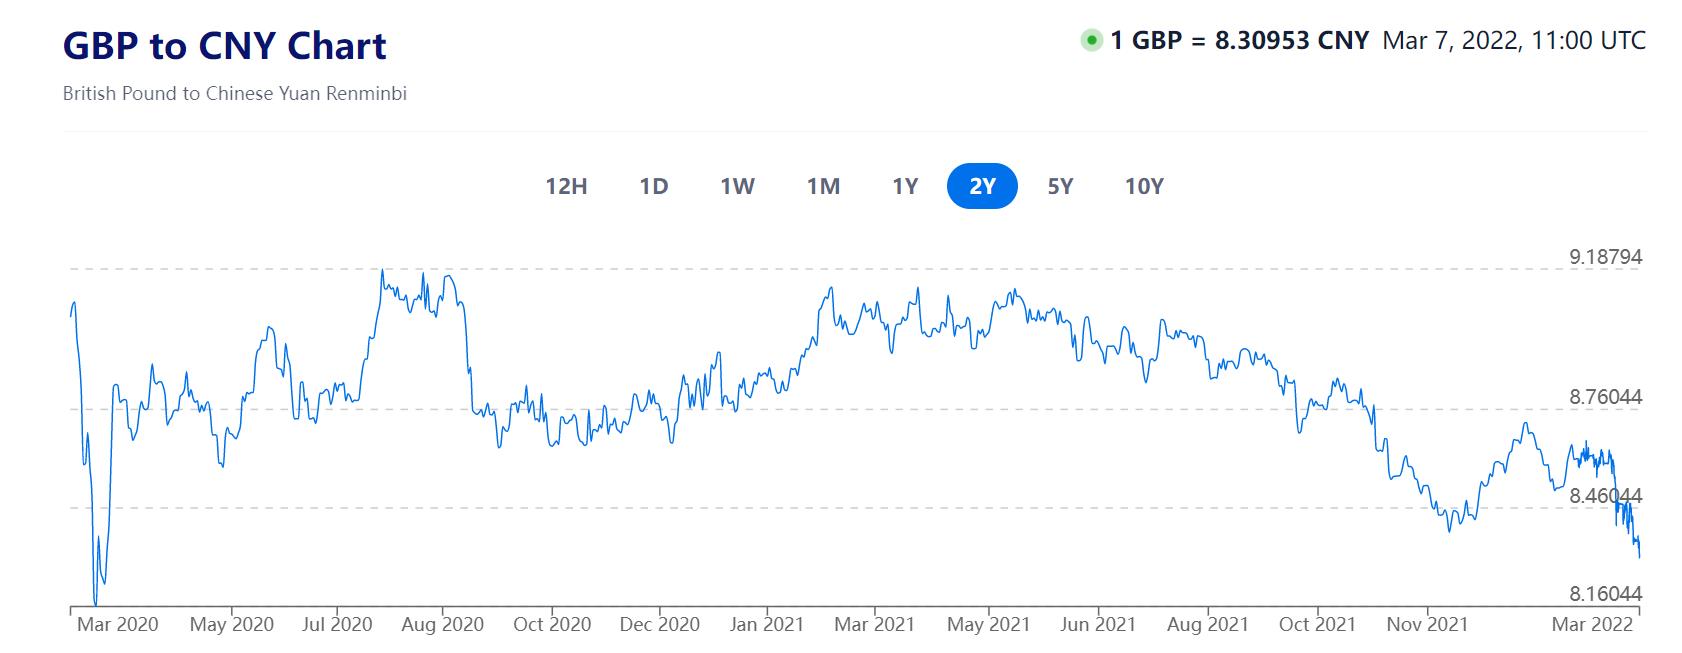
Task: Switch chart to 1D range
Action: [x=654, y=186]
